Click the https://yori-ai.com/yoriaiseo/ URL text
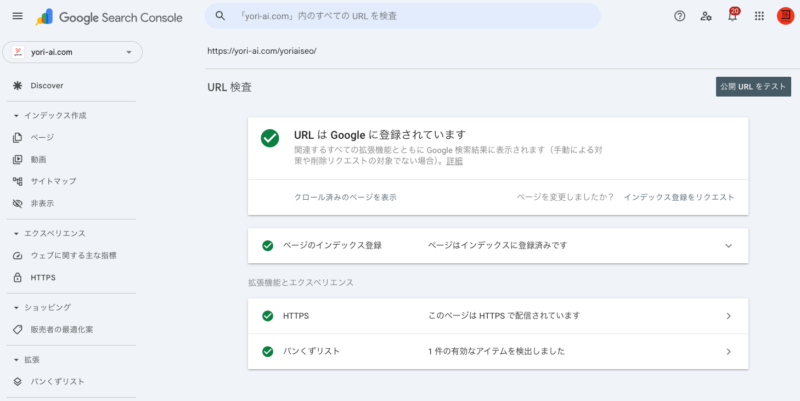The height and width of the screenshot is (401, 800). click(262, 51)
